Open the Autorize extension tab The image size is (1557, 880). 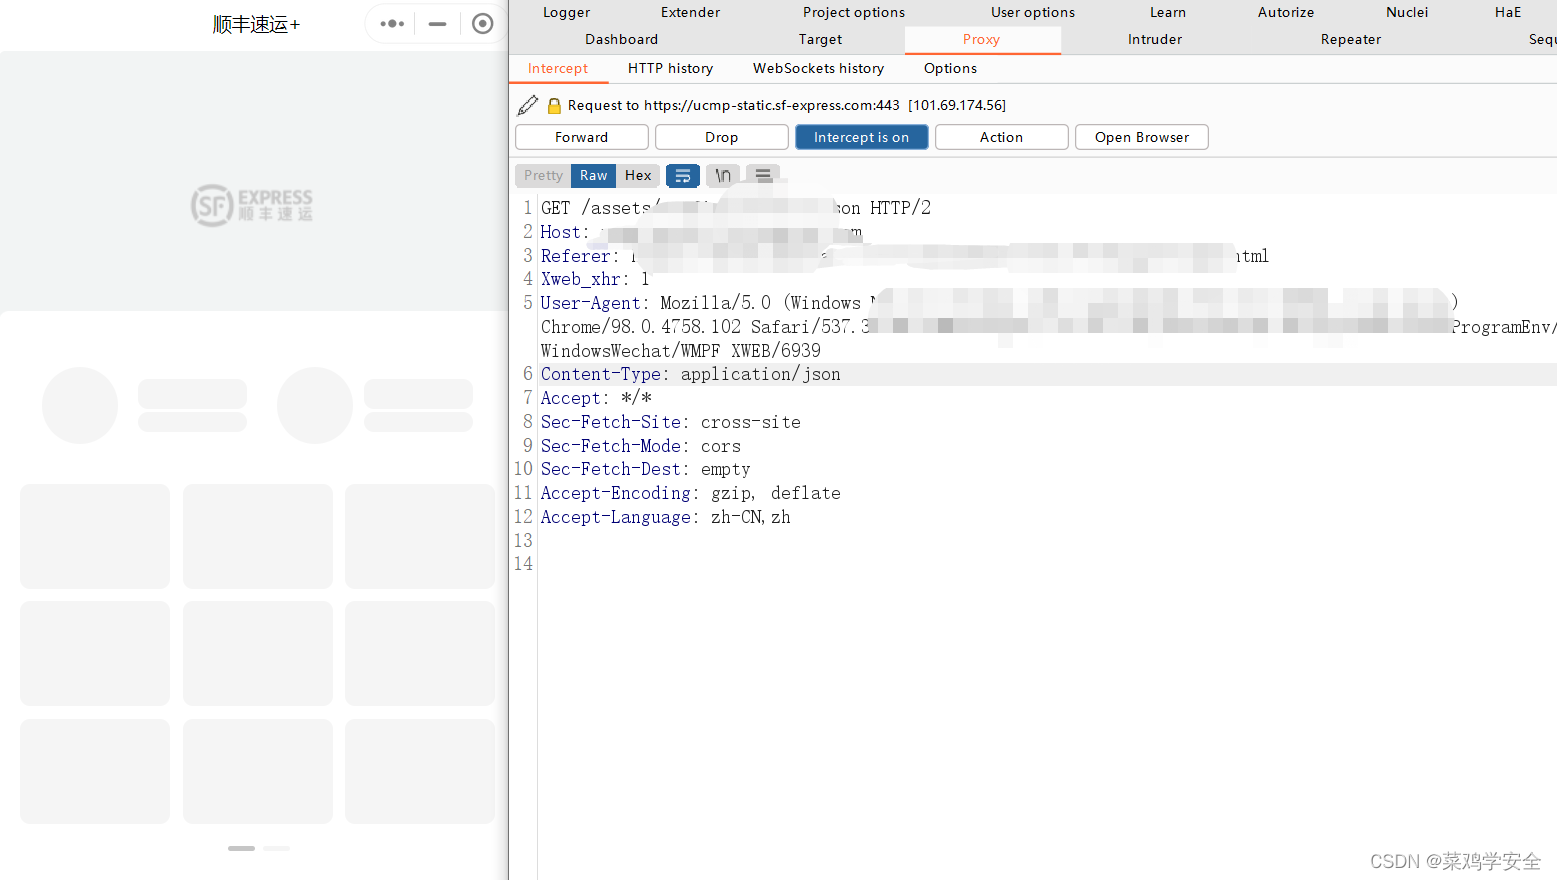point(1286,12)
